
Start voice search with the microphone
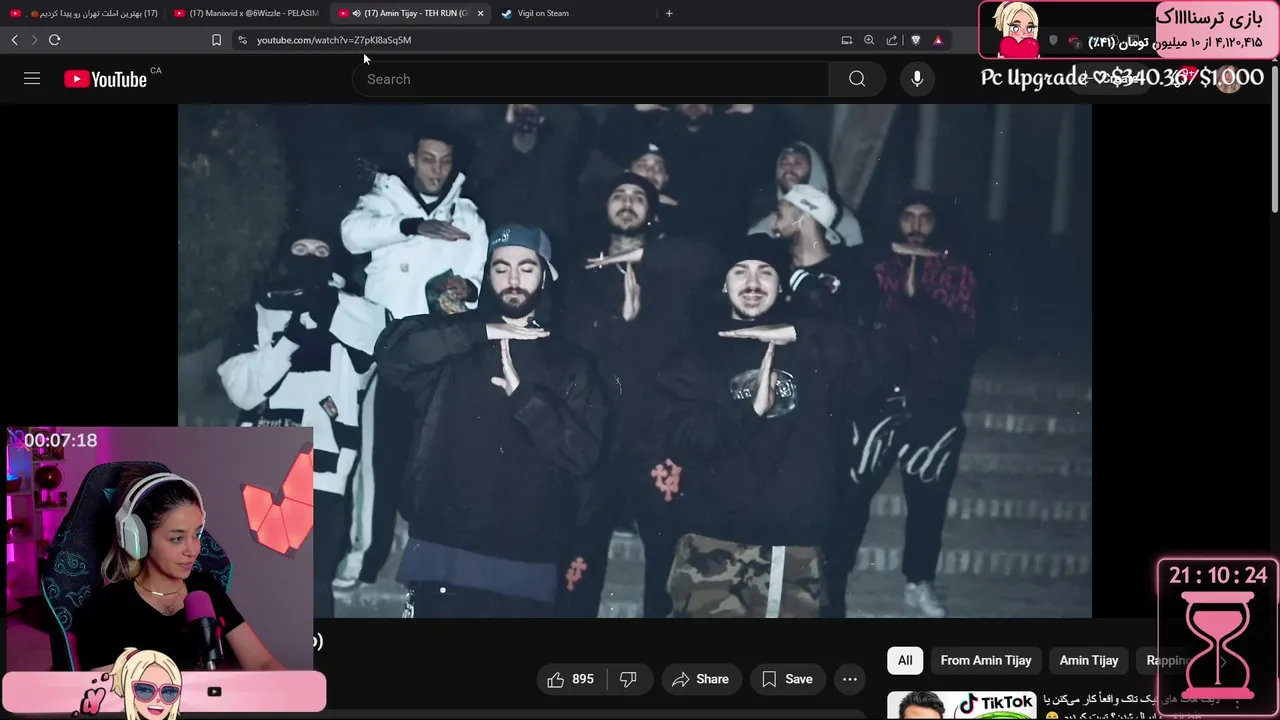tap(917, 79)
